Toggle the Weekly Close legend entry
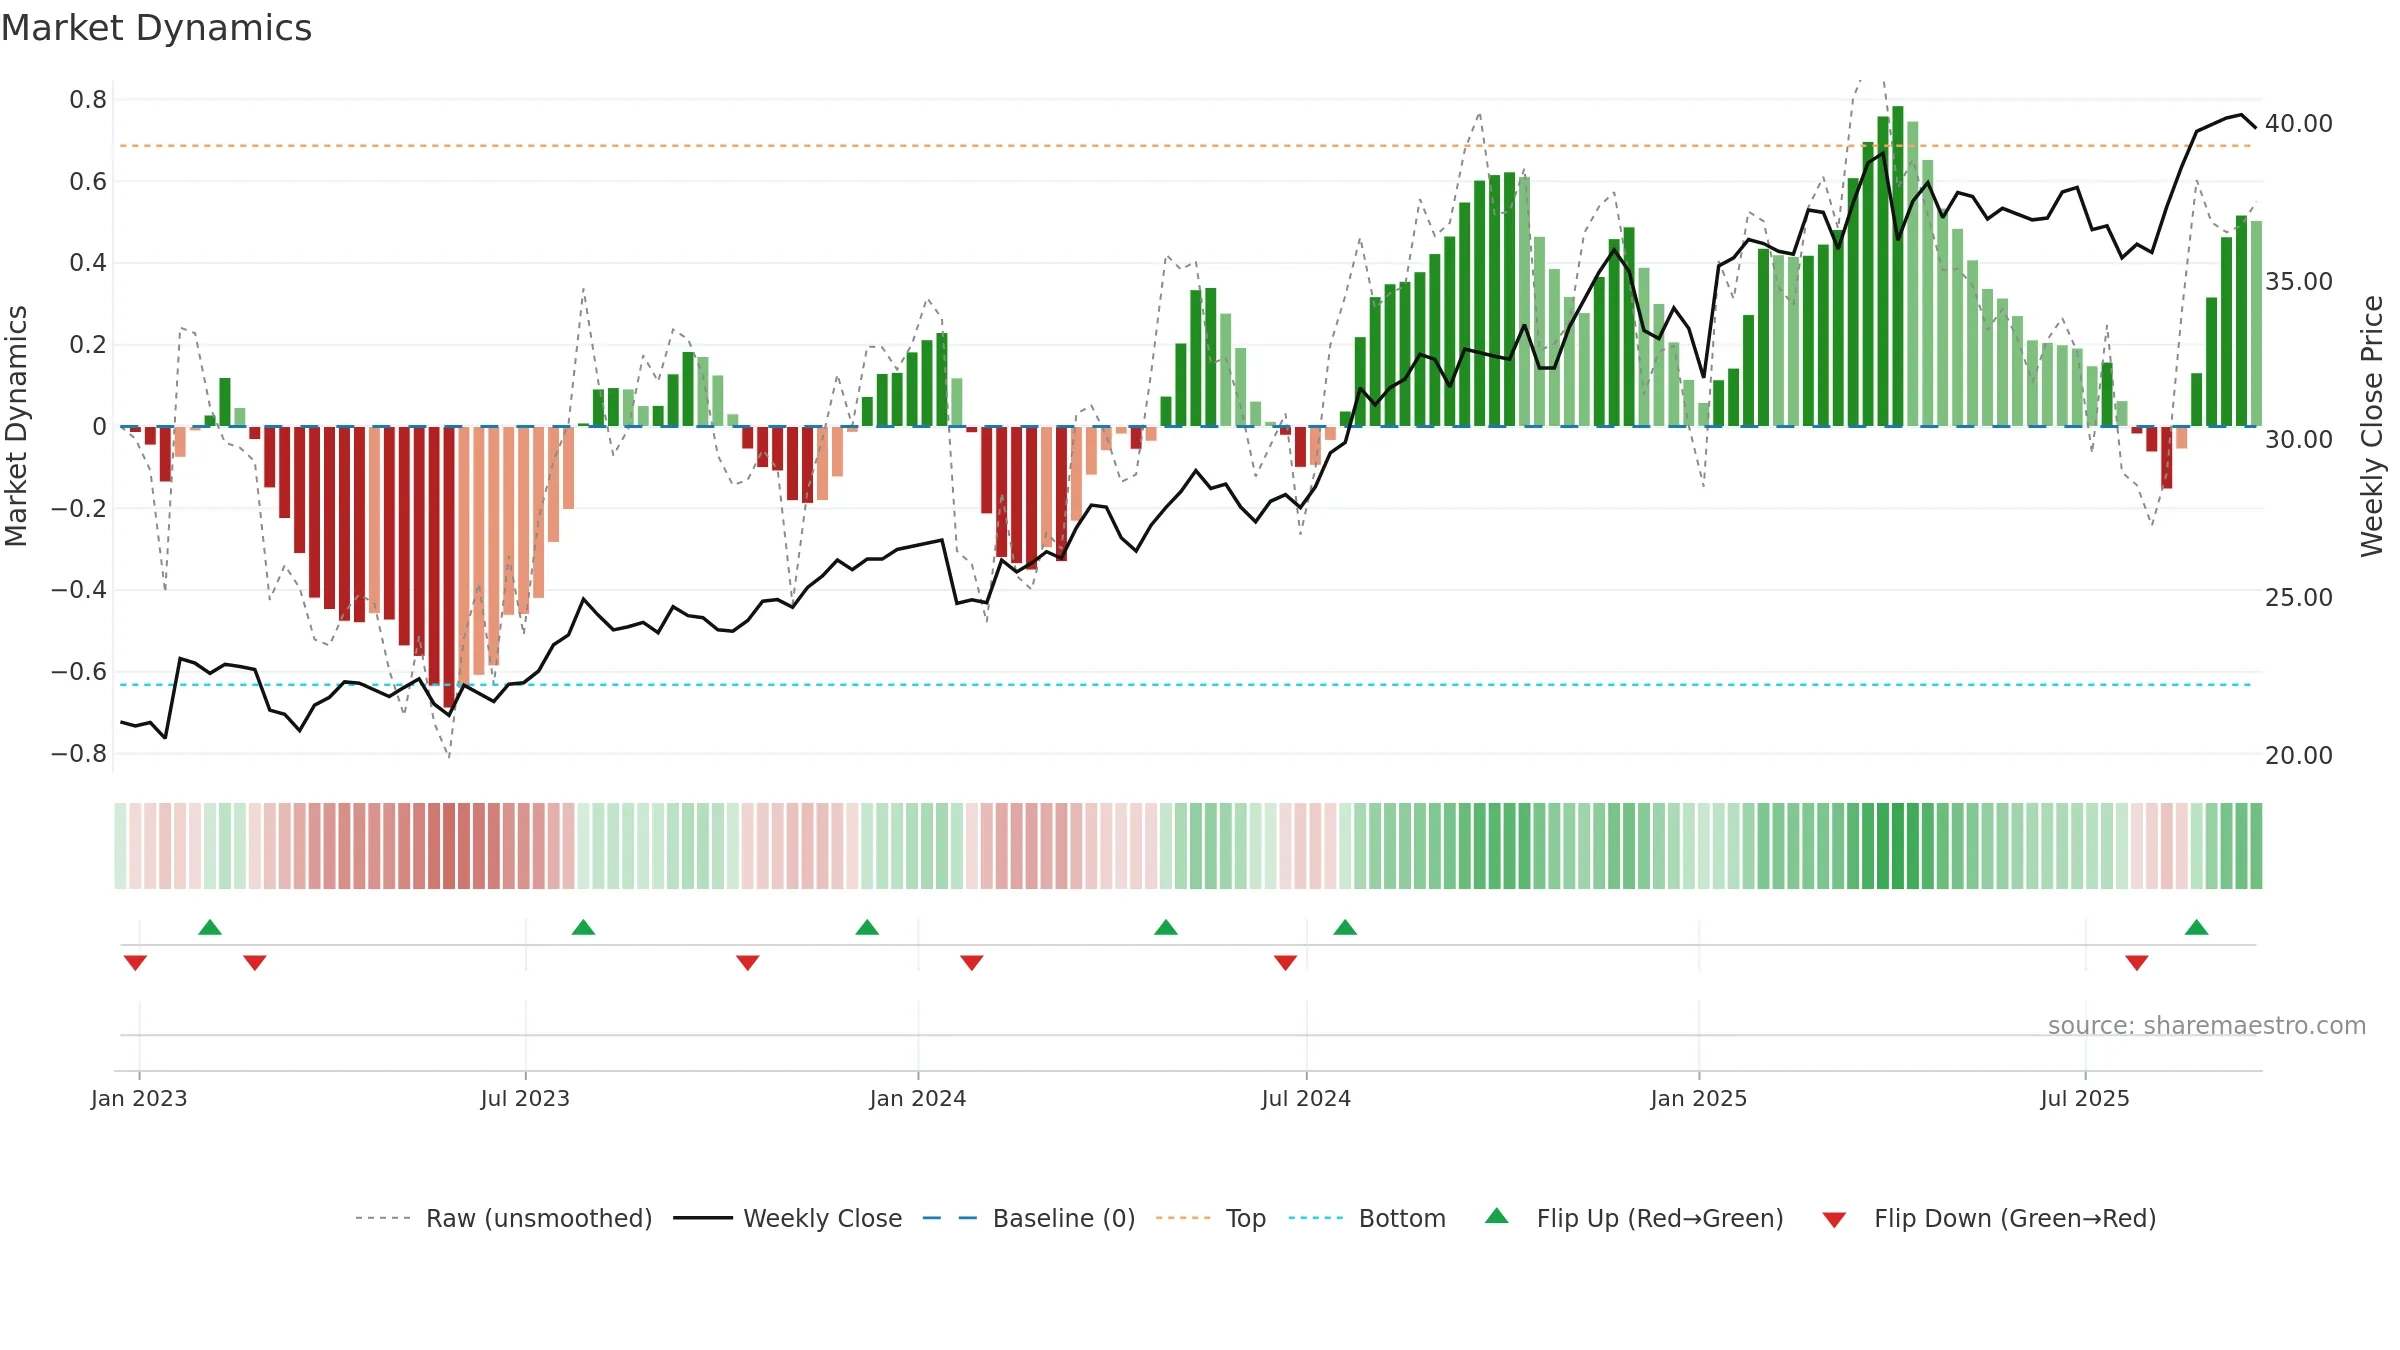2400x1350 pixels. [x=787, y=1218]
